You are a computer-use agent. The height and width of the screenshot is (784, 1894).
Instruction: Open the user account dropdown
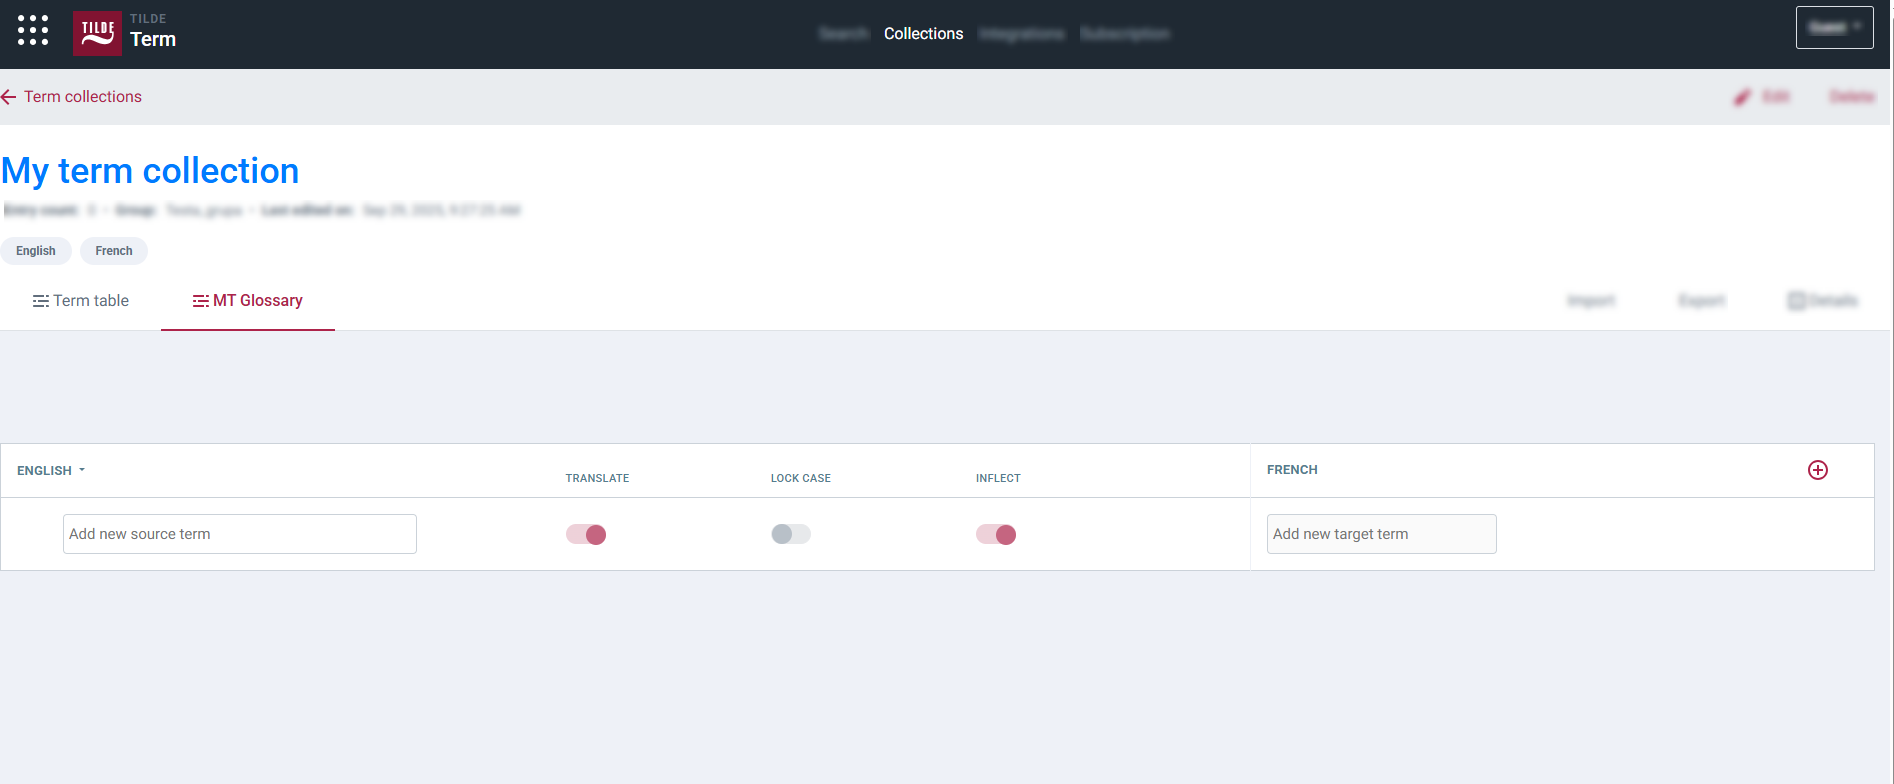coord(1834,28)
